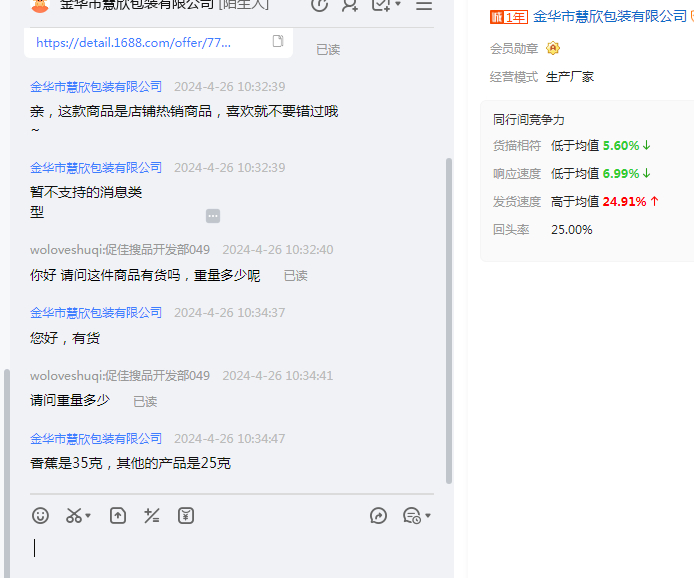This screenshot has width=694, height=578.
Task: Click the seller avatar in chat header
Action: point(40,5)
